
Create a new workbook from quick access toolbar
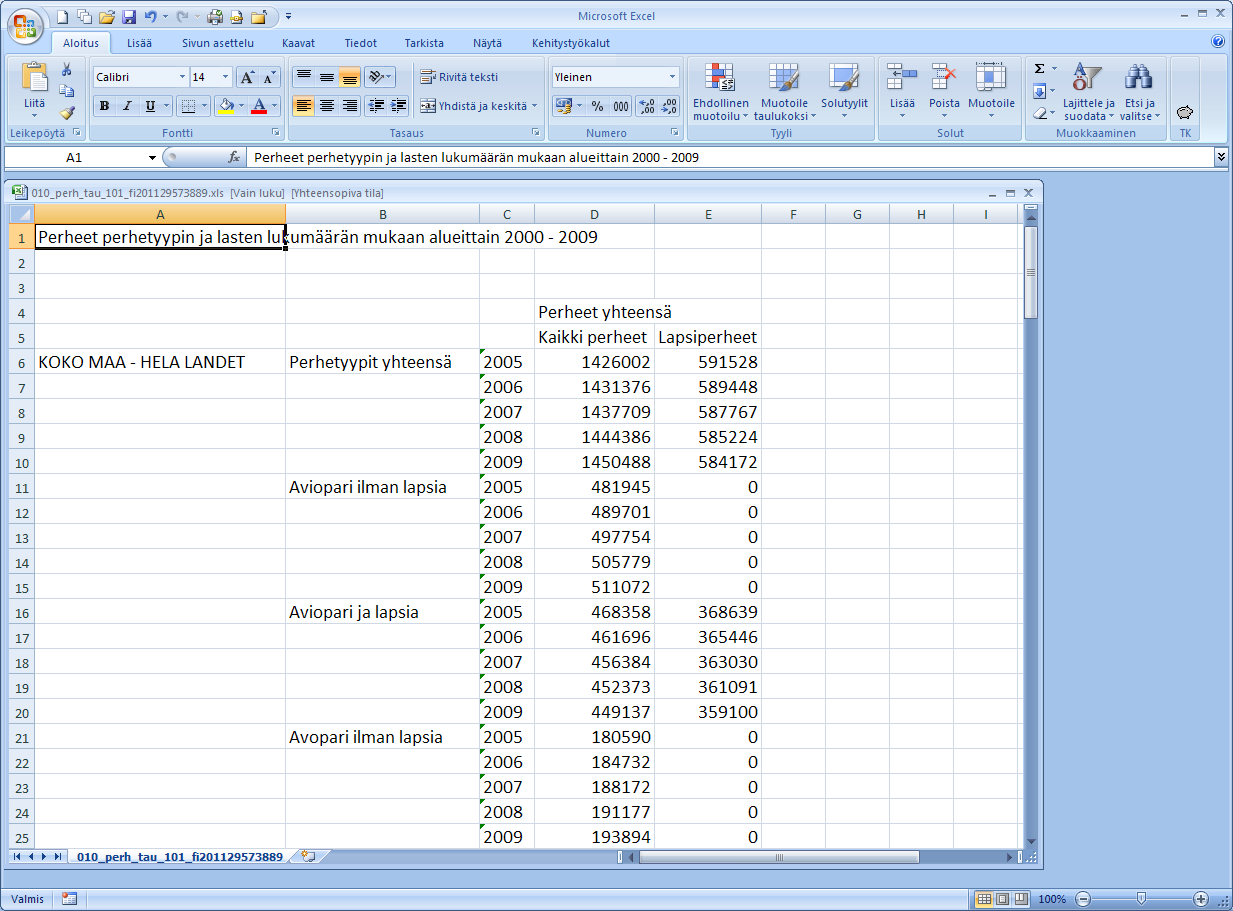tap(63, 17)
